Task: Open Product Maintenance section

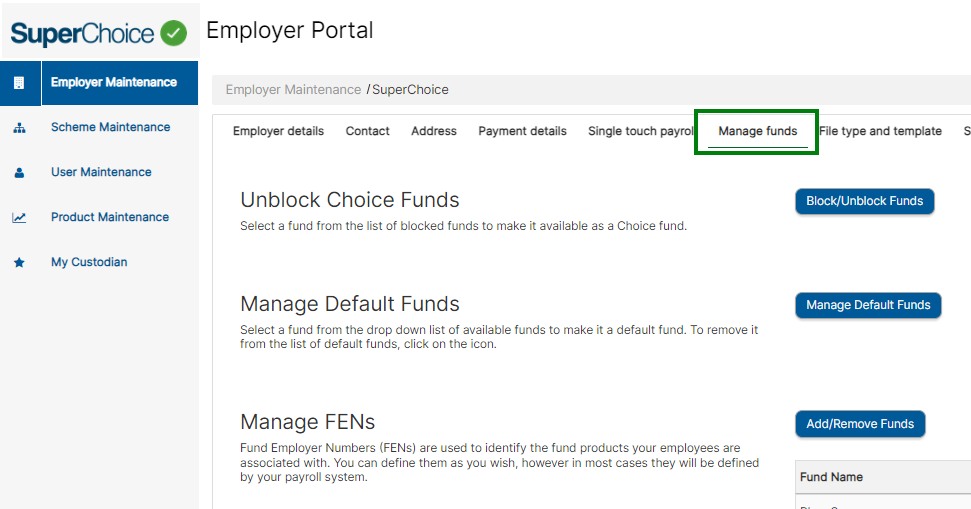Action: pyautogui.click(x=110, y=217)
